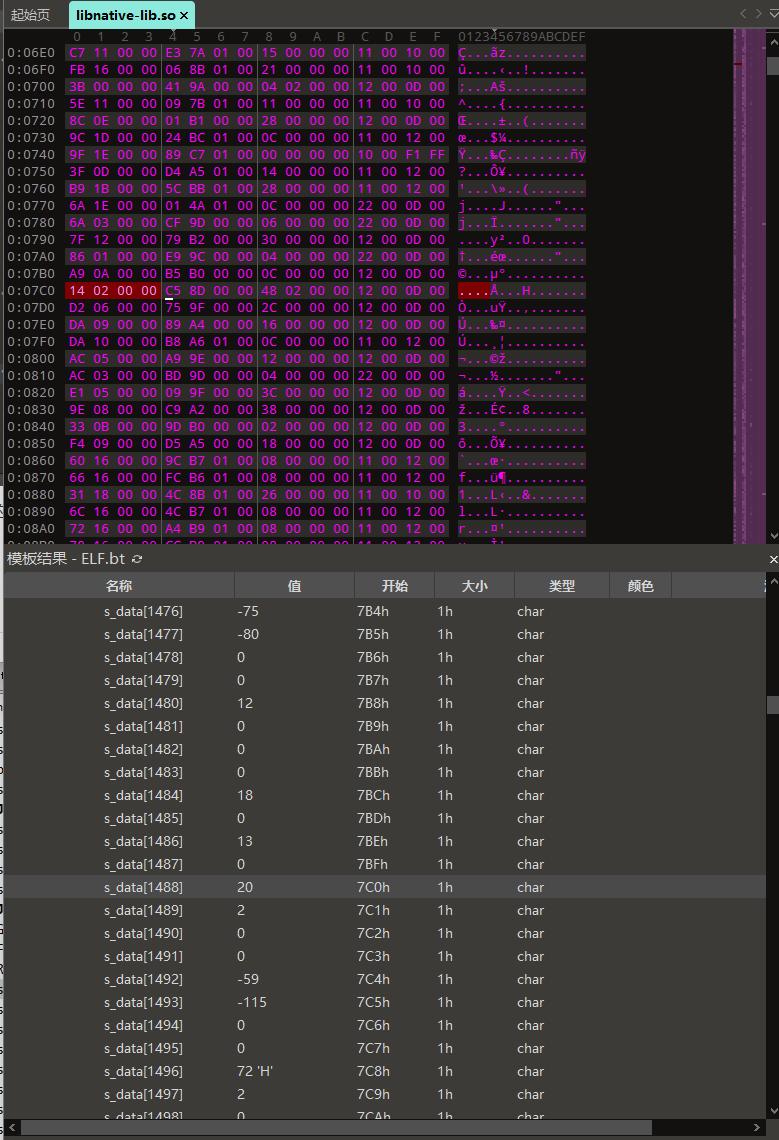
Task: Click the horizontal scrollbar left arrow
Action: tap(11, 1128)
